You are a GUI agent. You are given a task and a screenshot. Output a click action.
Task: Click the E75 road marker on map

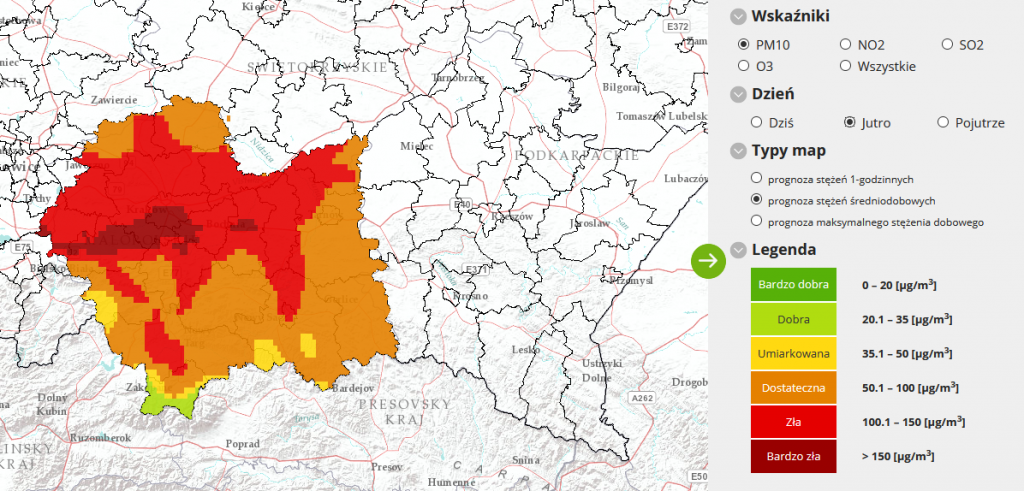pyautogui.click(x=22, y=247)
